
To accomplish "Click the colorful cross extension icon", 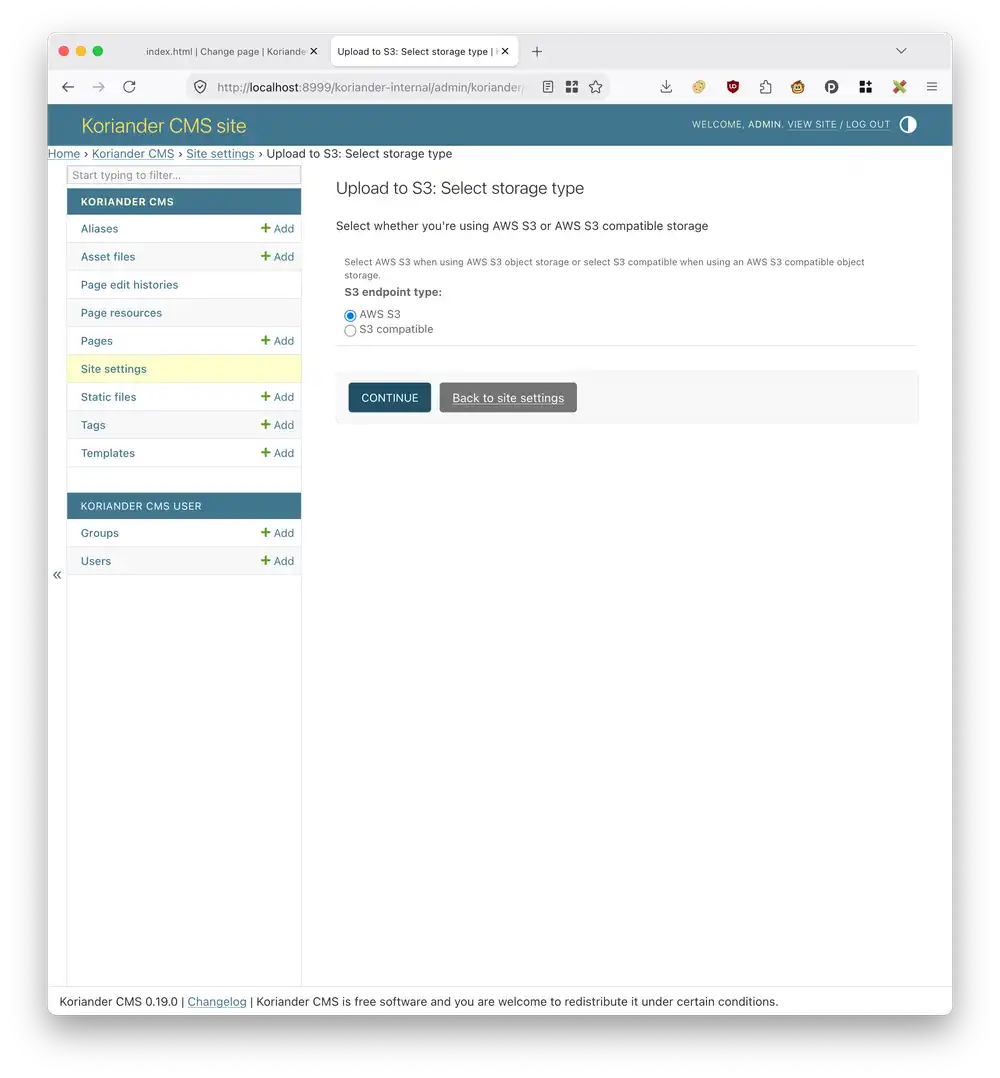I will [899, 87].
